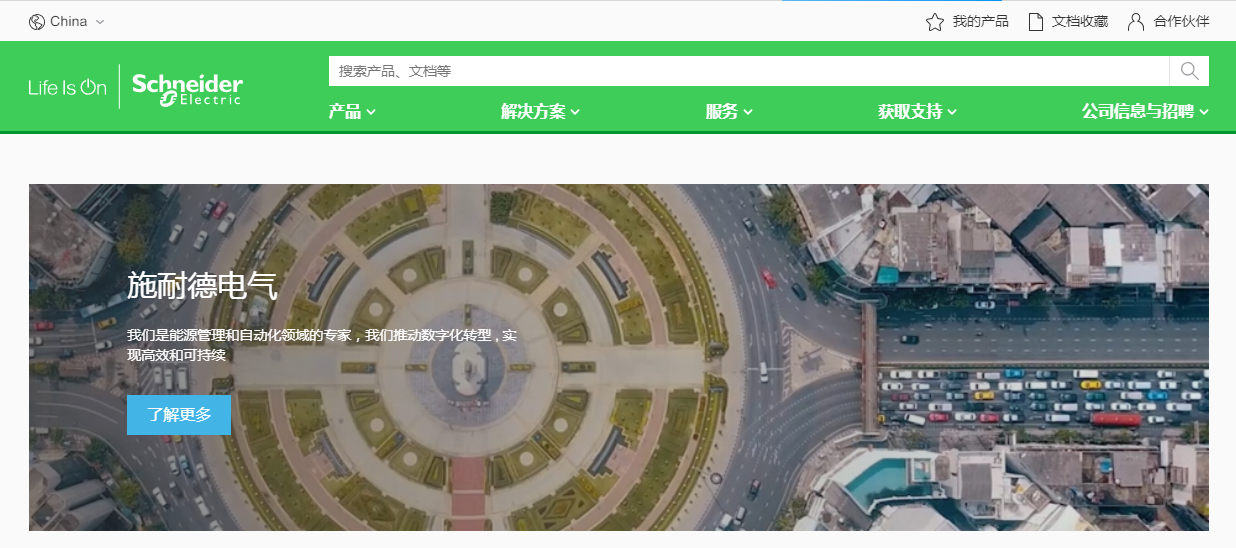Screen dimensions: 1236x548
Task: Expand the 服务 menu
Action: coord(729,112)
